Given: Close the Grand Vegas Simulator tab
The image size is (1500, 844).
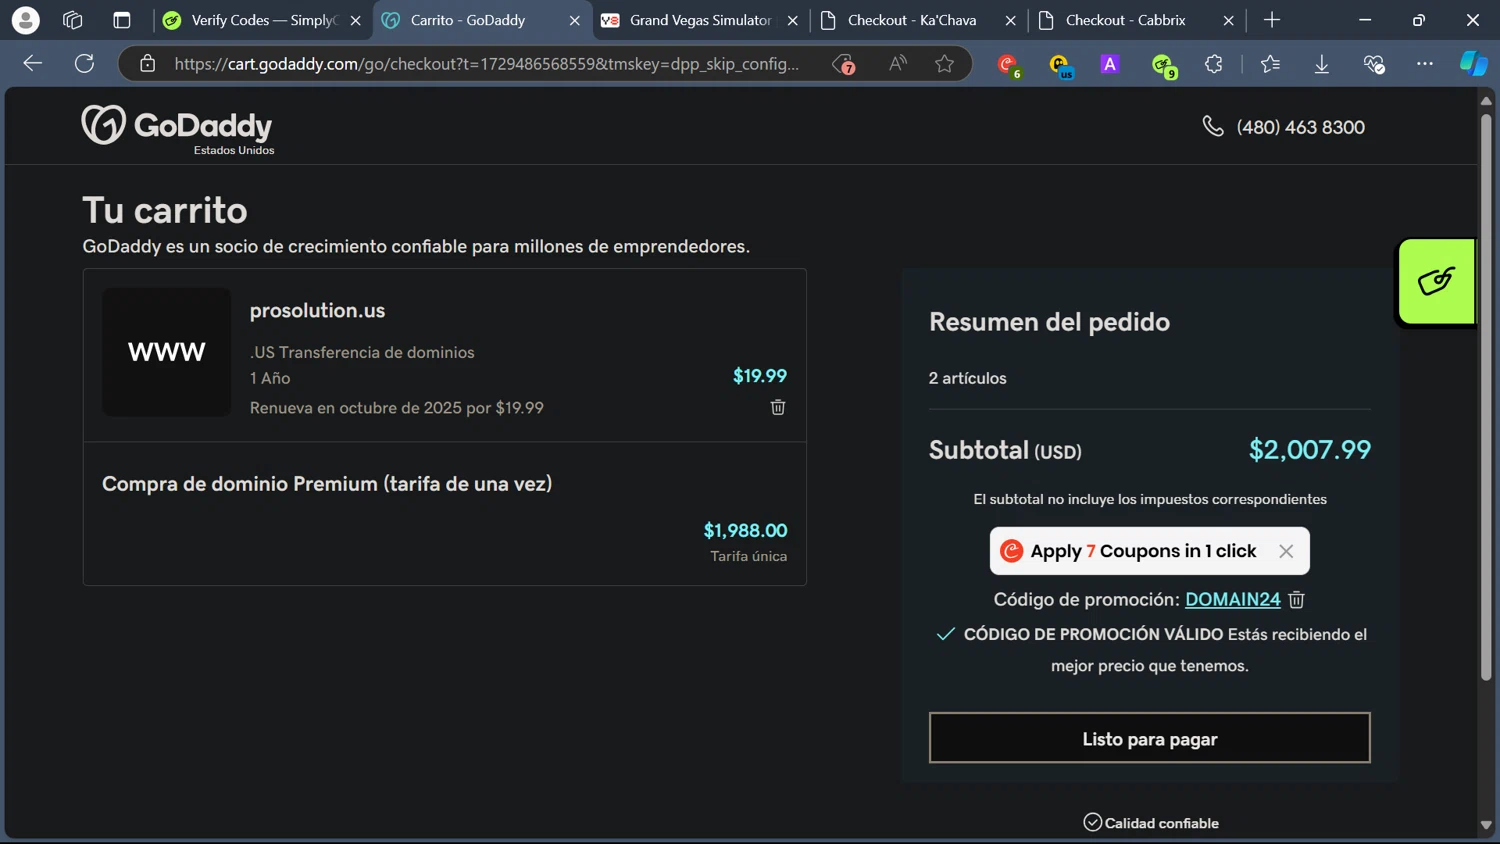Looking at the screenshot, I should click(792, 20).
